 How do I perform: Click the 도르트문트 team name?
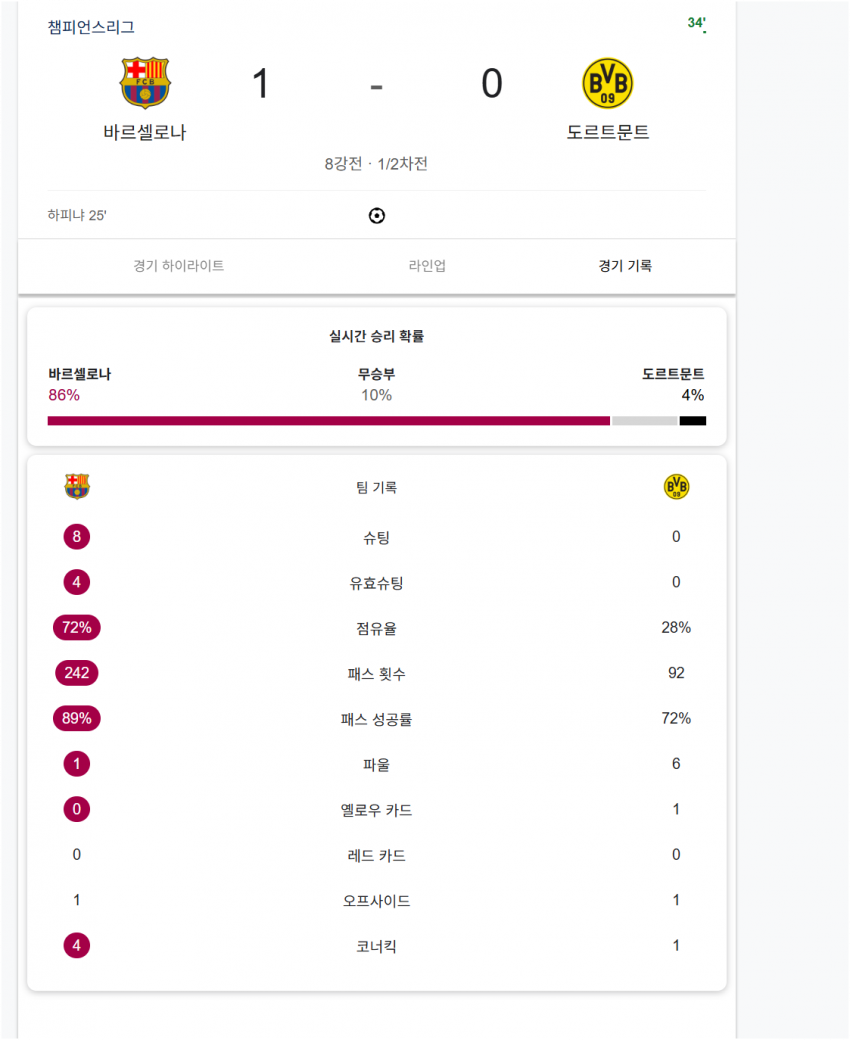click(x=607, y=132)
